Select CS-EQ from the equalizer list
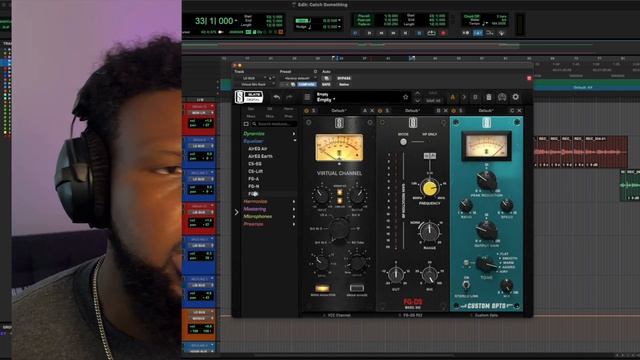The width and height of the screenshot is (640, 360). (x=255, y=164)
